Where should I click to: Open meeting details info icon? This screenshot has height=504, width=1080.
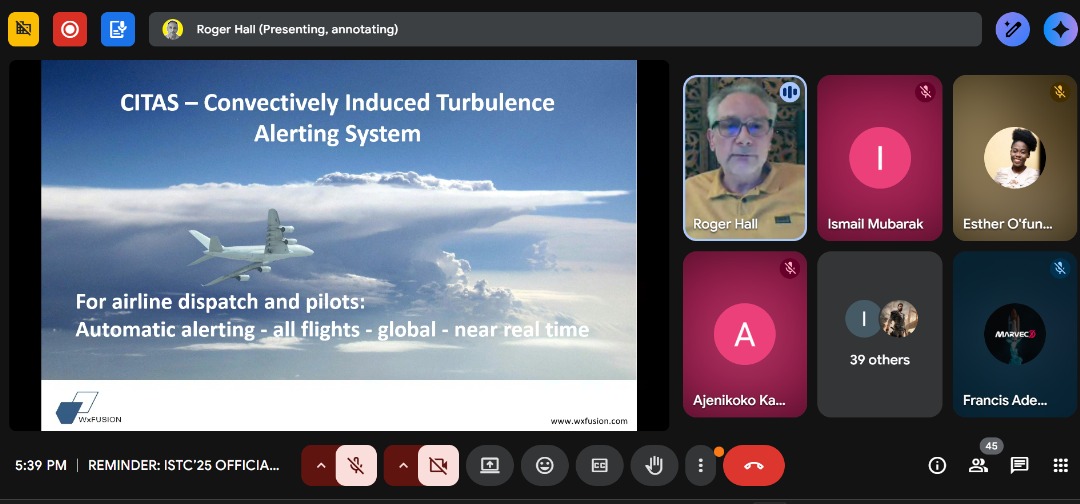pyautogui.click(x=937, y=465)
